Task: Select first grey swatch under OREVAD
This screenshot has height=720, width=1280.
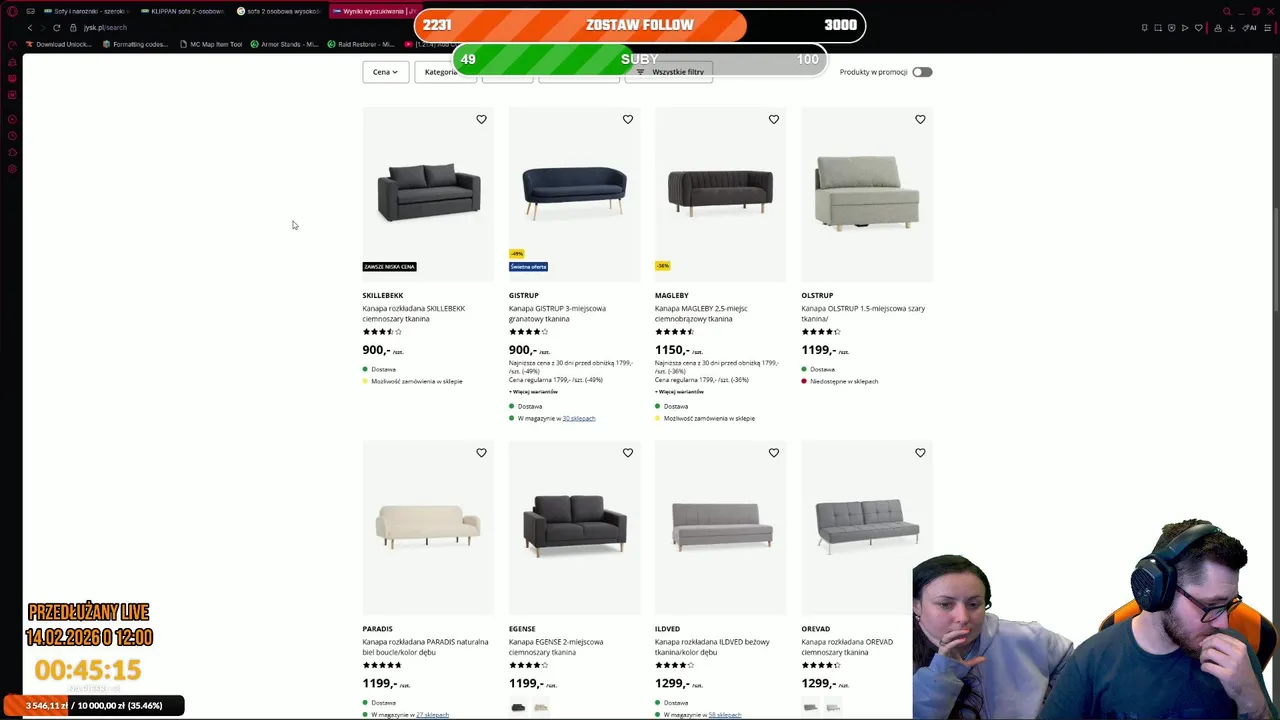Action: [810, 708]
